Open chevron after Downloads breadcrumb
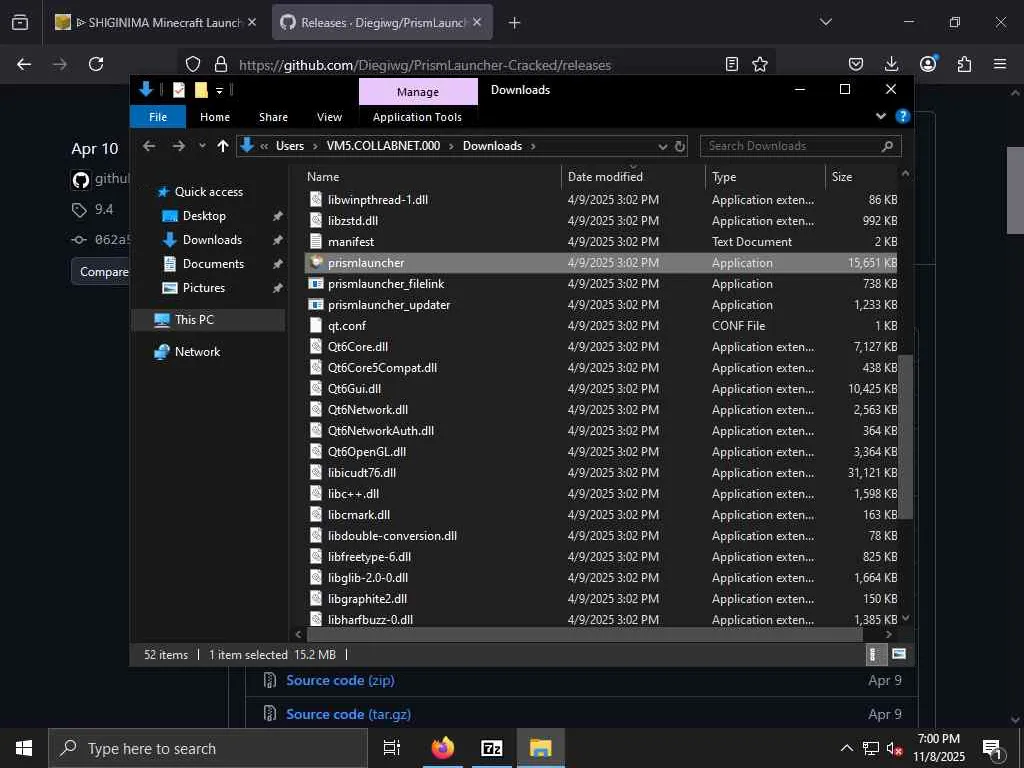The width and height of the screenshot is (1024, 768). coord(533,146)
